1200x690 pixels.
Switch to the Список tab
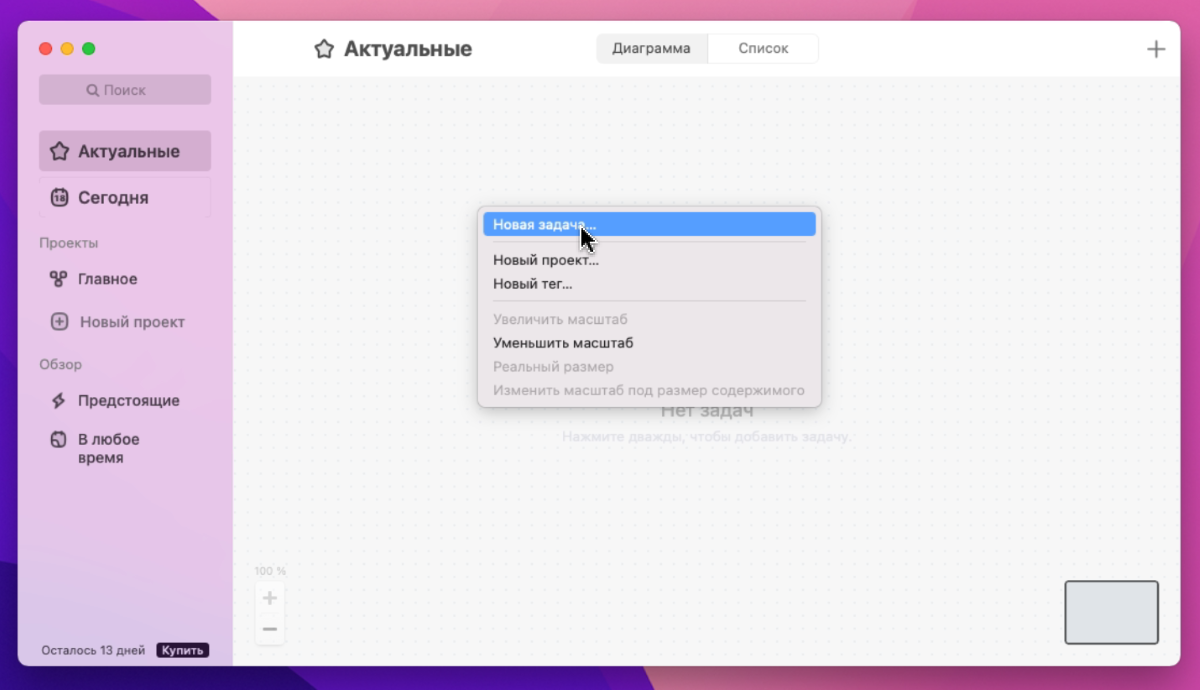click(763, 47)
